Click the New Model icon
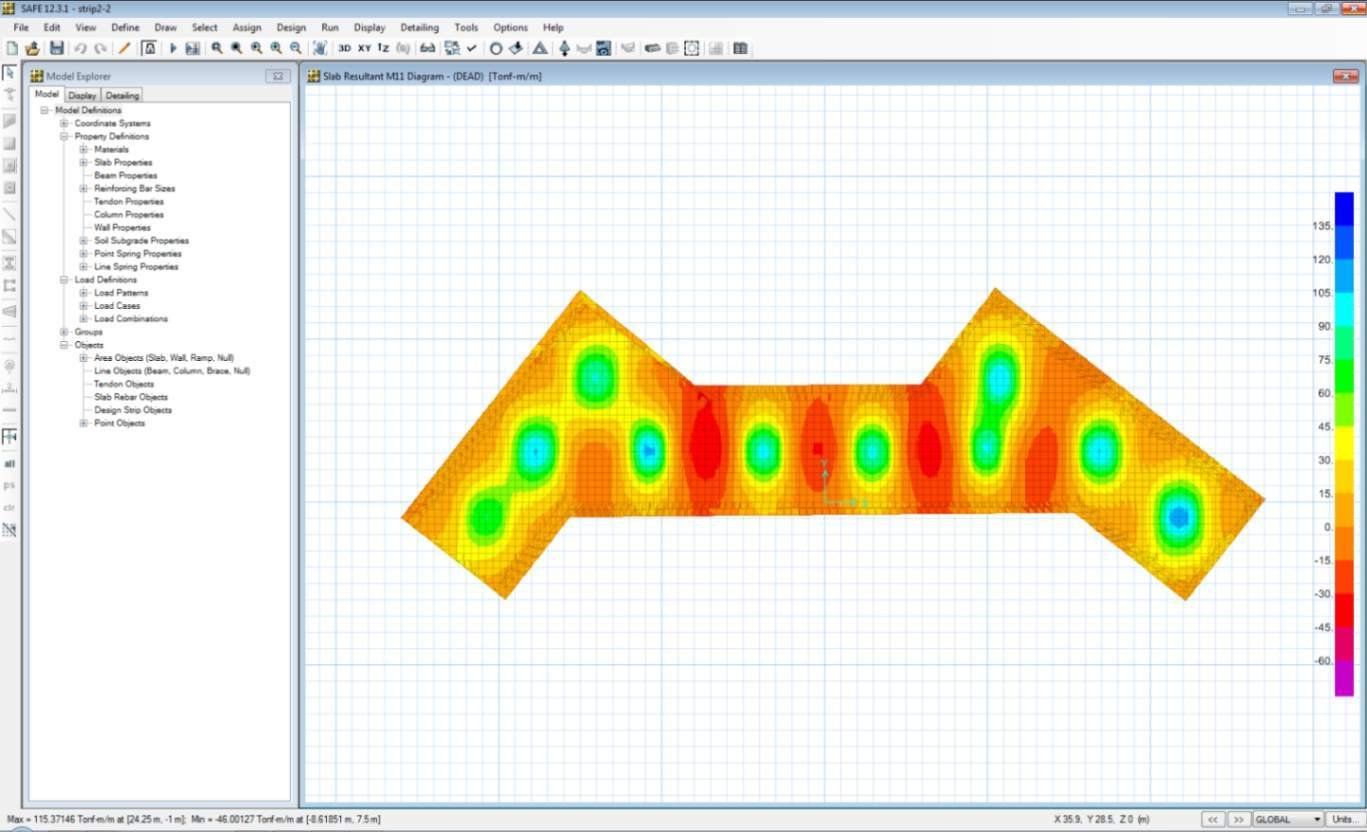Viewport: 1367px width, 832px height. (12, 48)
